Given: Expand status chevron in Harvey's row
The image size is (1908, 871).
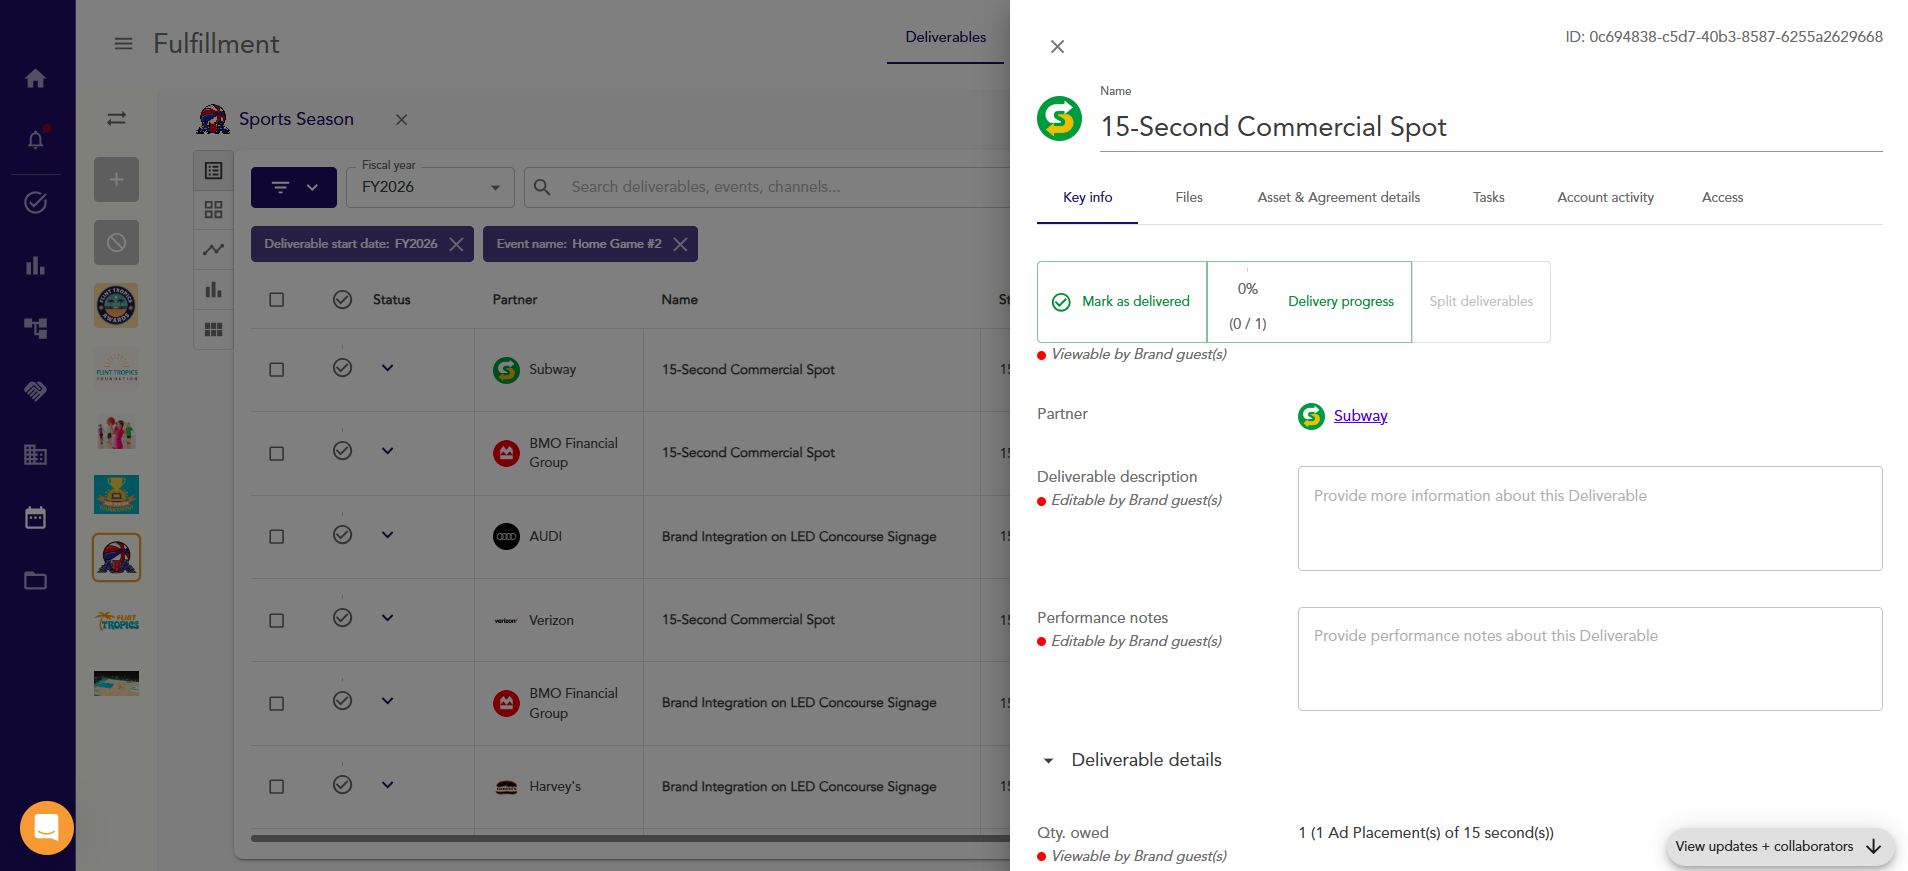Looking at the screenshot, I should click(x=388, y=785).
